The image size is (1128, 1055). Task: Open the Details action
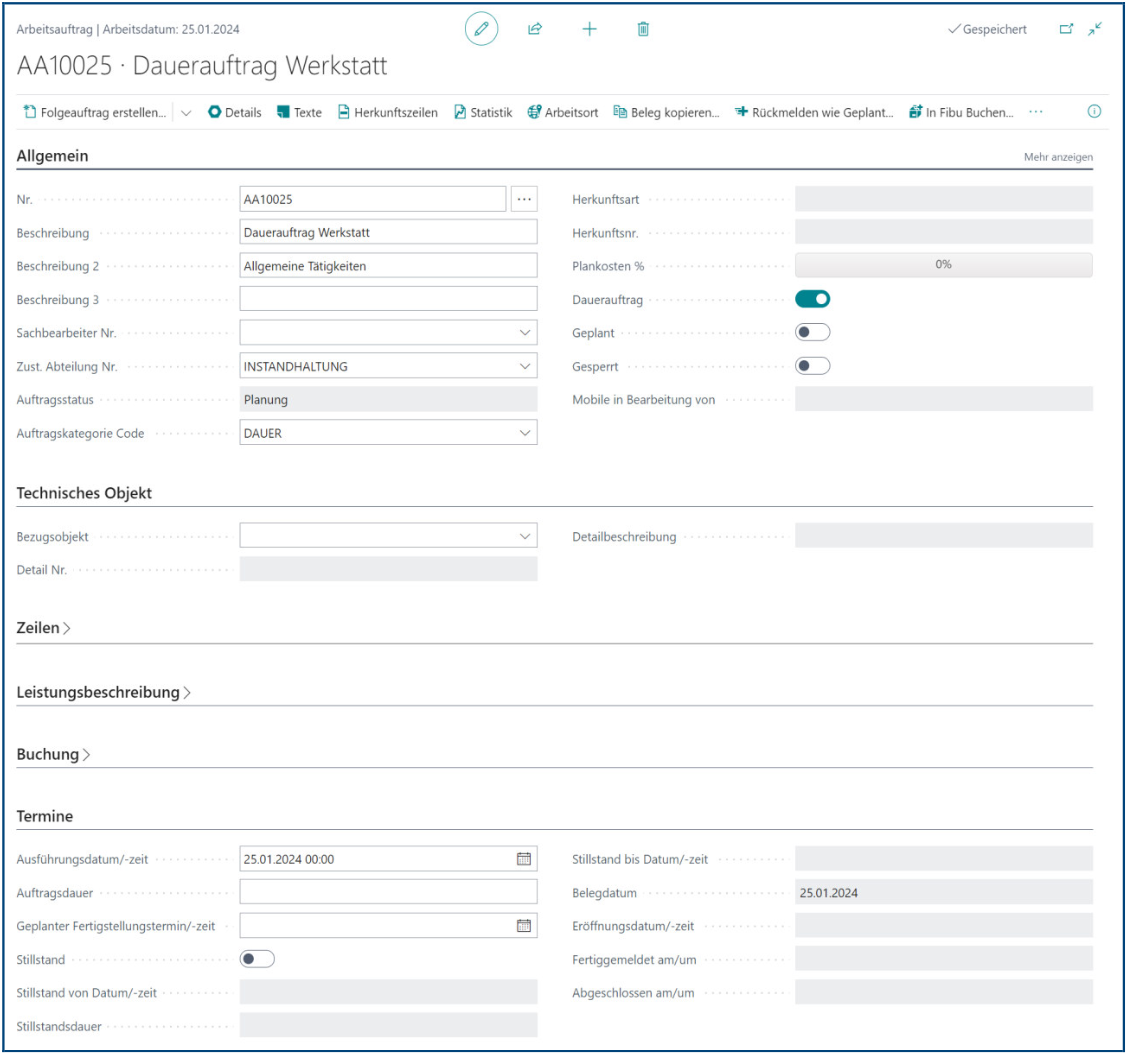(235, 112)
